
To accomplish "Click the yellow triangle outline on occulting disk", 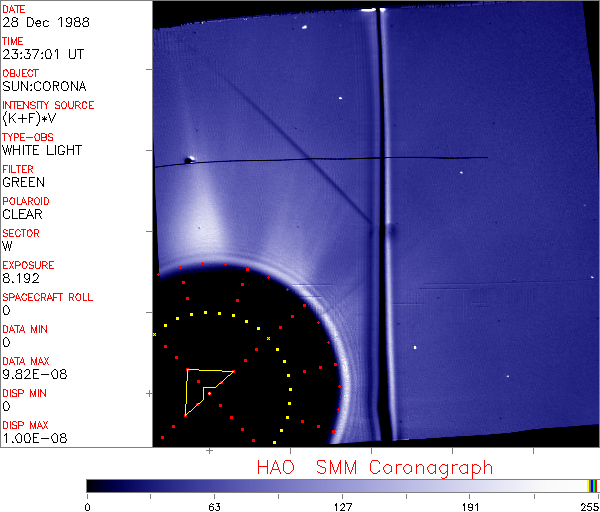I will point(209,393).
